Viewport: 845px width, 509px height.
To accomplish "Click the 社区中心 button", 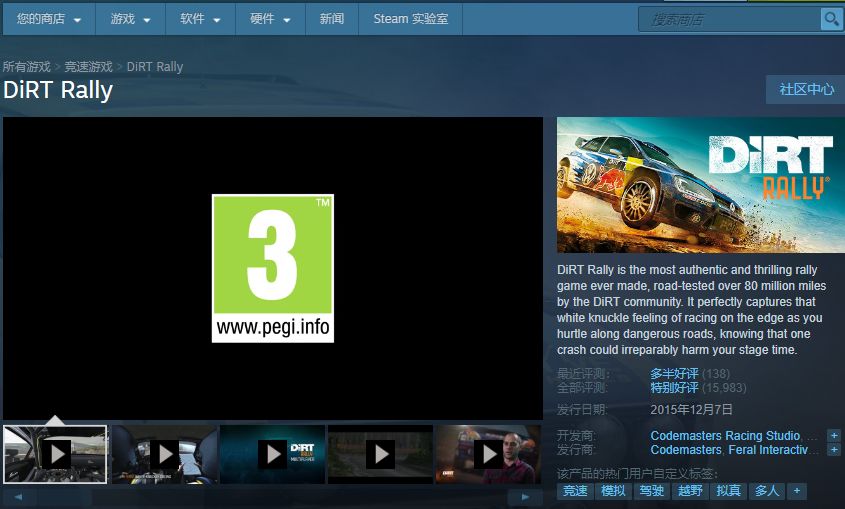I will 806,89.
